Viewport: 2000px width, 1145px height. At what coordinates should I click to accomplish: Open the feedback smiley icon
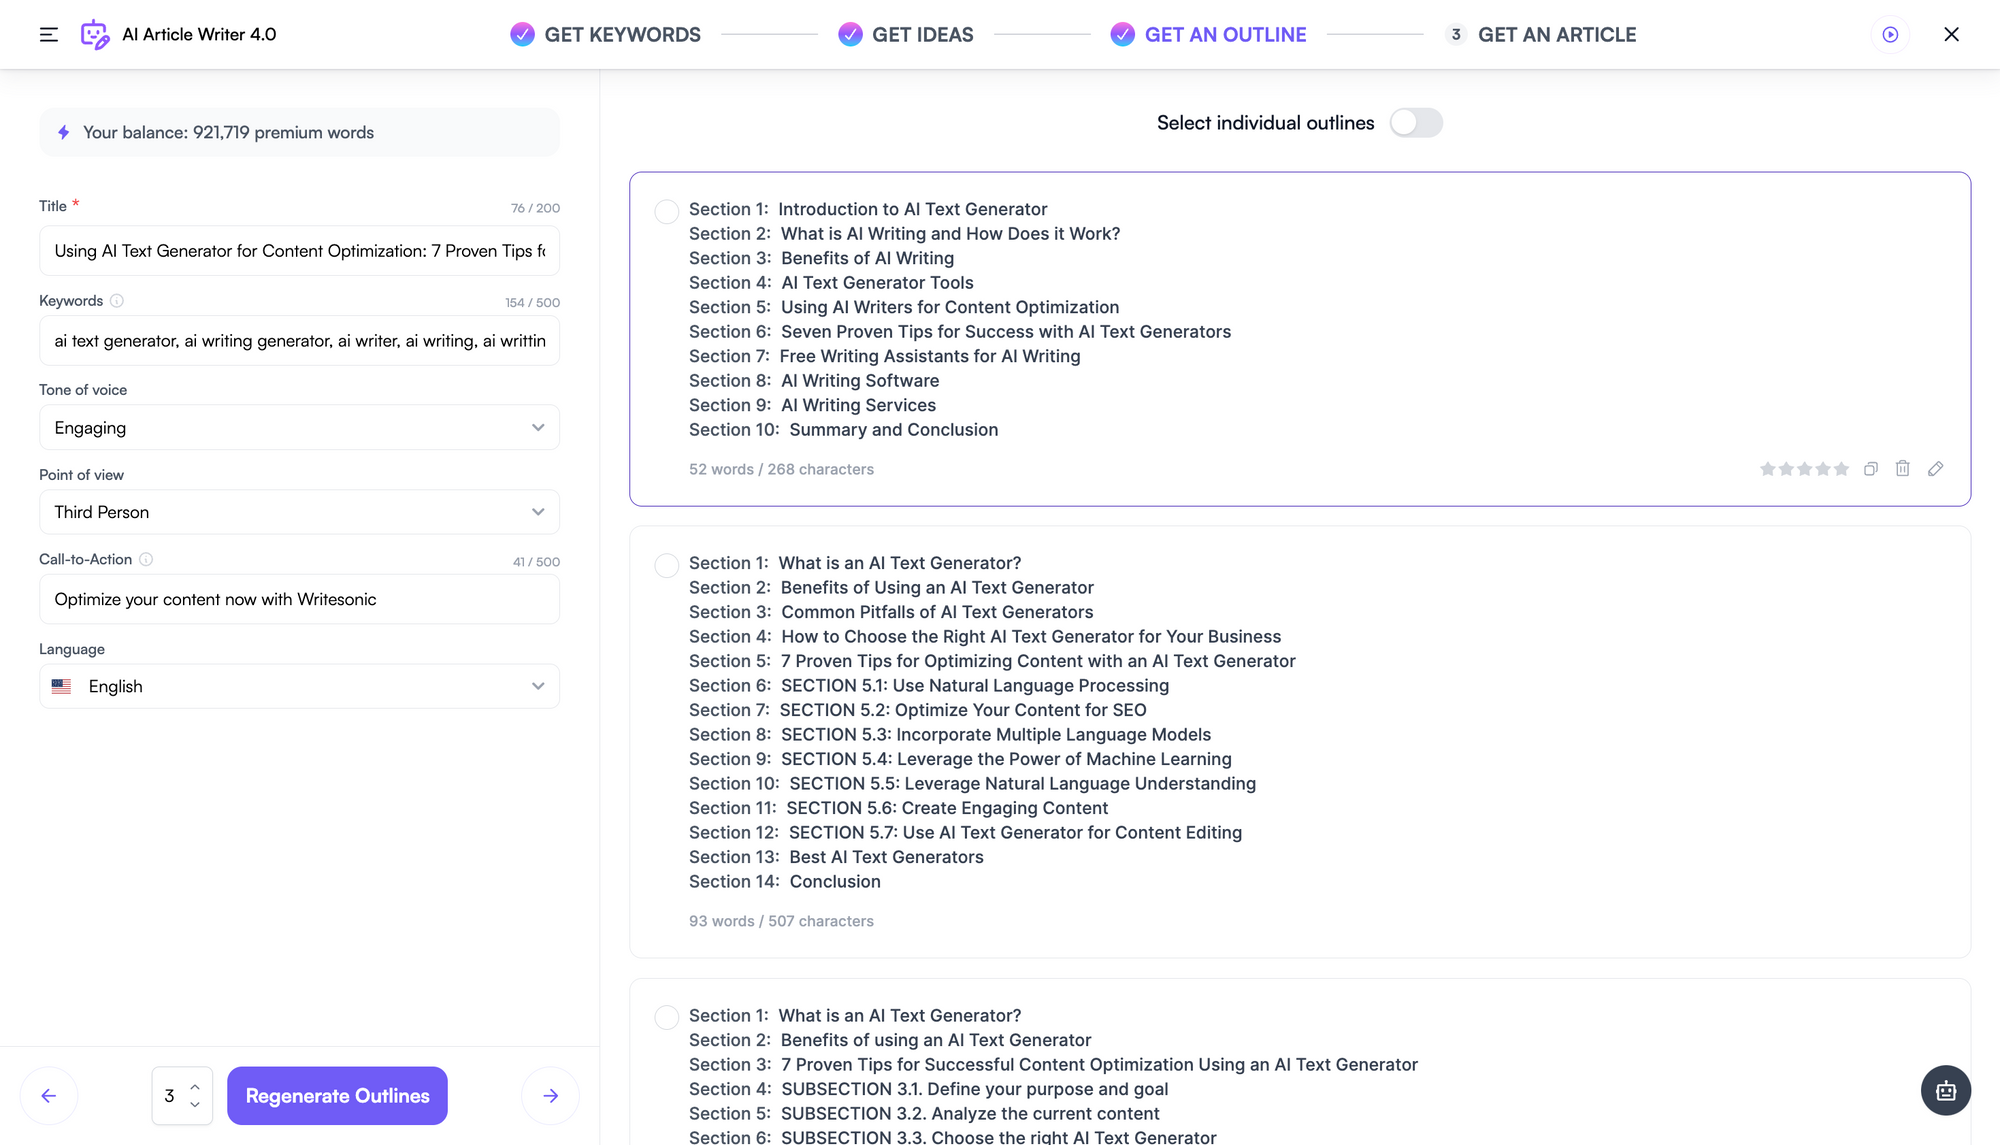[1946, 1090]
